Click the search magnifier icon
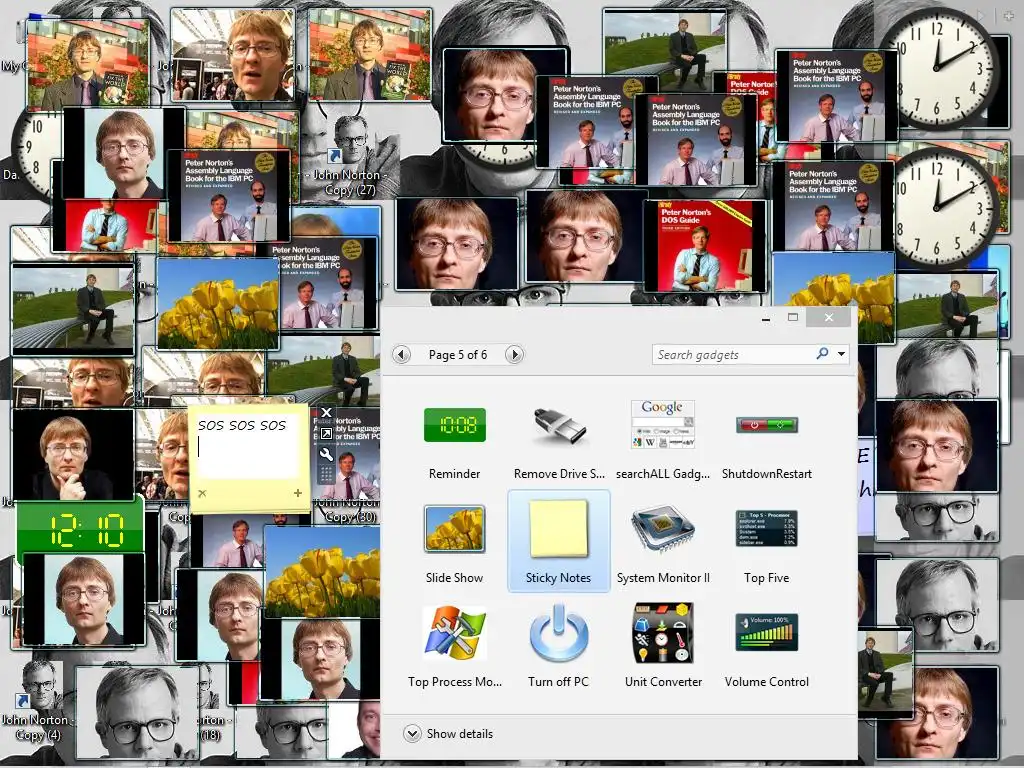 822,354
